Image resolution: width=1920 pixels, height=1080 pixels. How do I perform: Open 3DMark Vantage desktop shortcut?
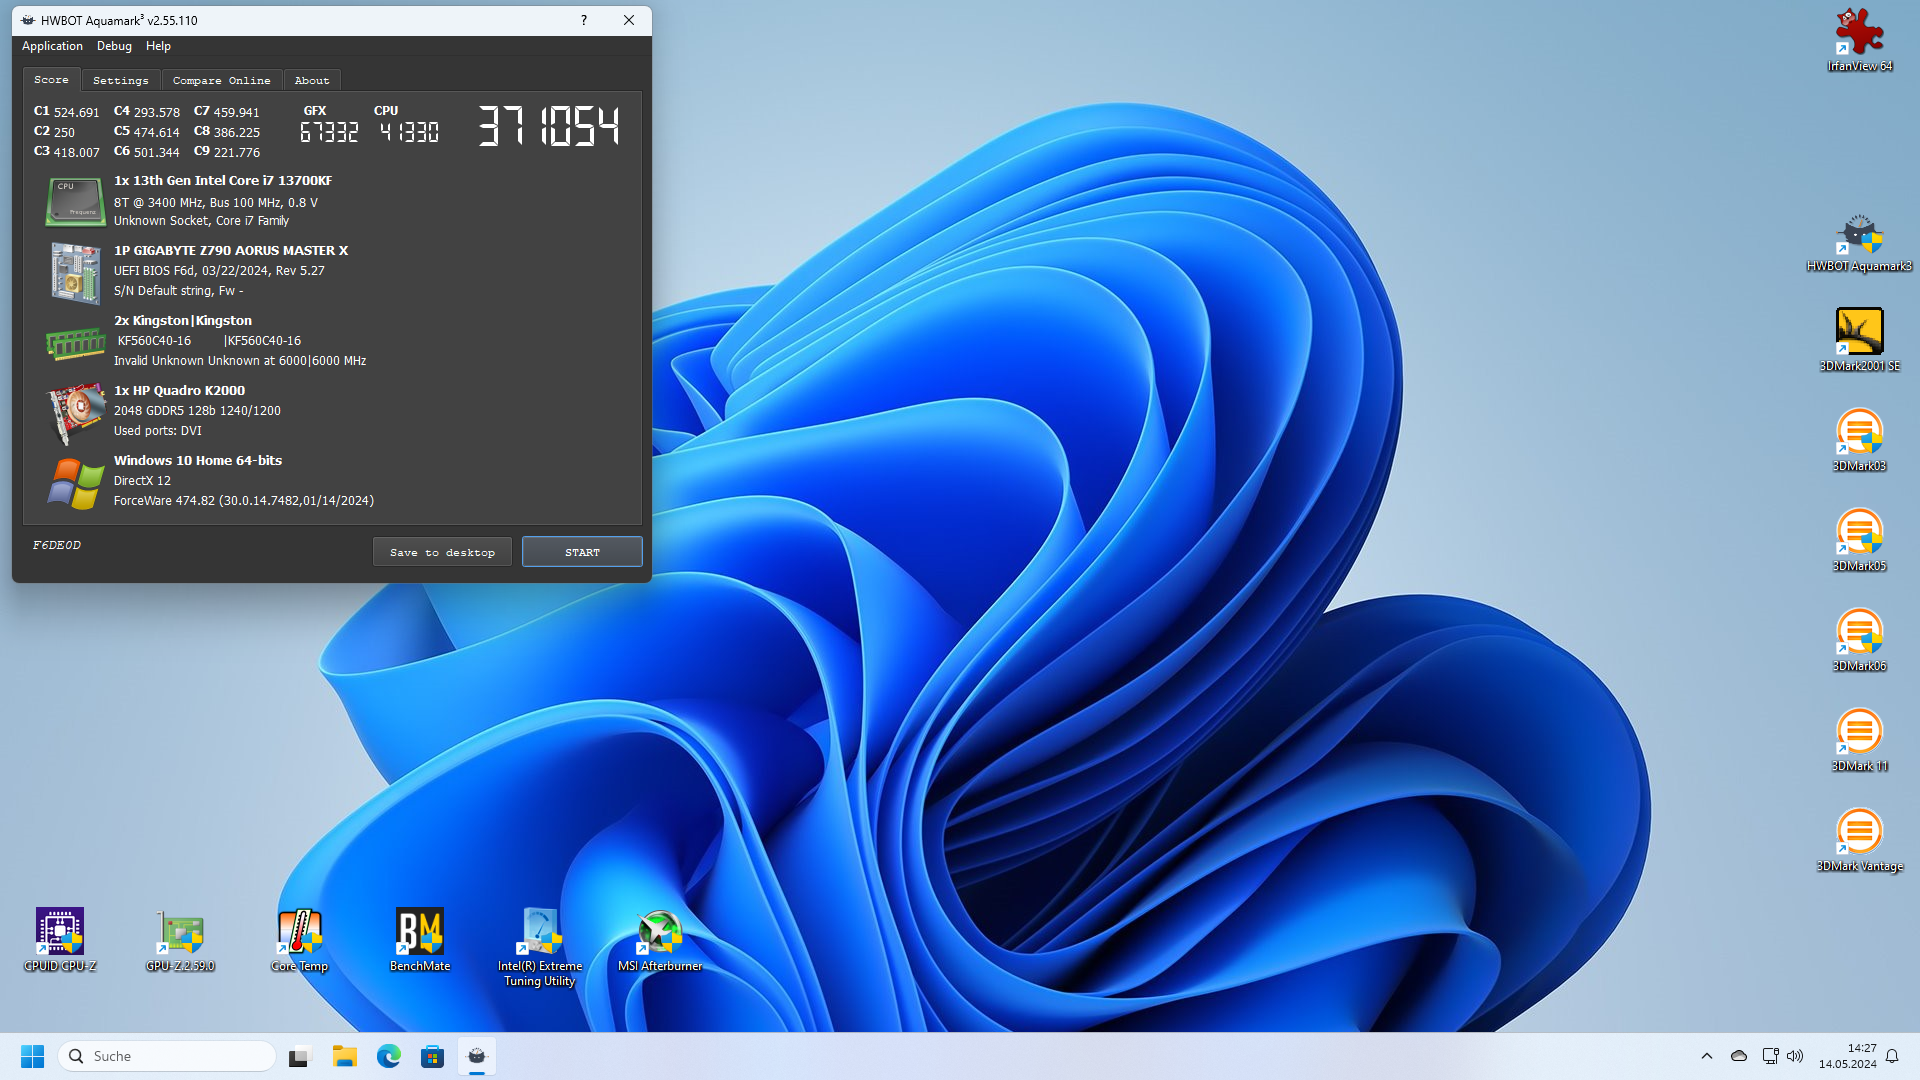click(1859, 840)
